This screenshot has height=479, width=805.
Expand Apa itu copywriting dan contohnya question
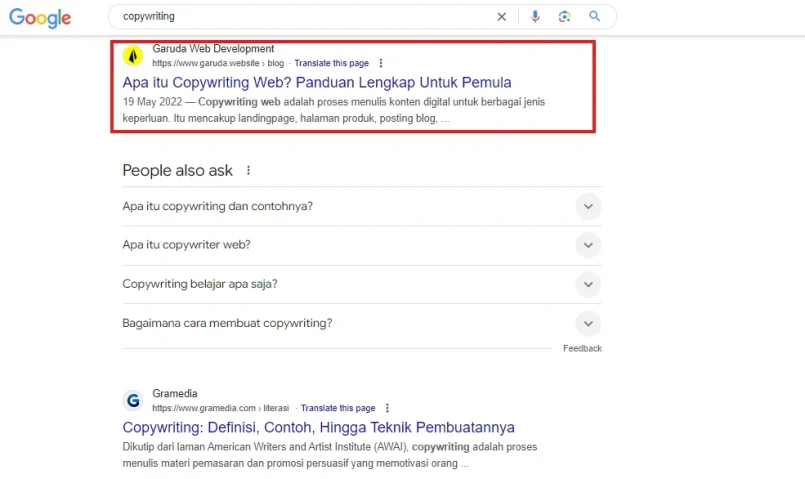pos(361,206)
